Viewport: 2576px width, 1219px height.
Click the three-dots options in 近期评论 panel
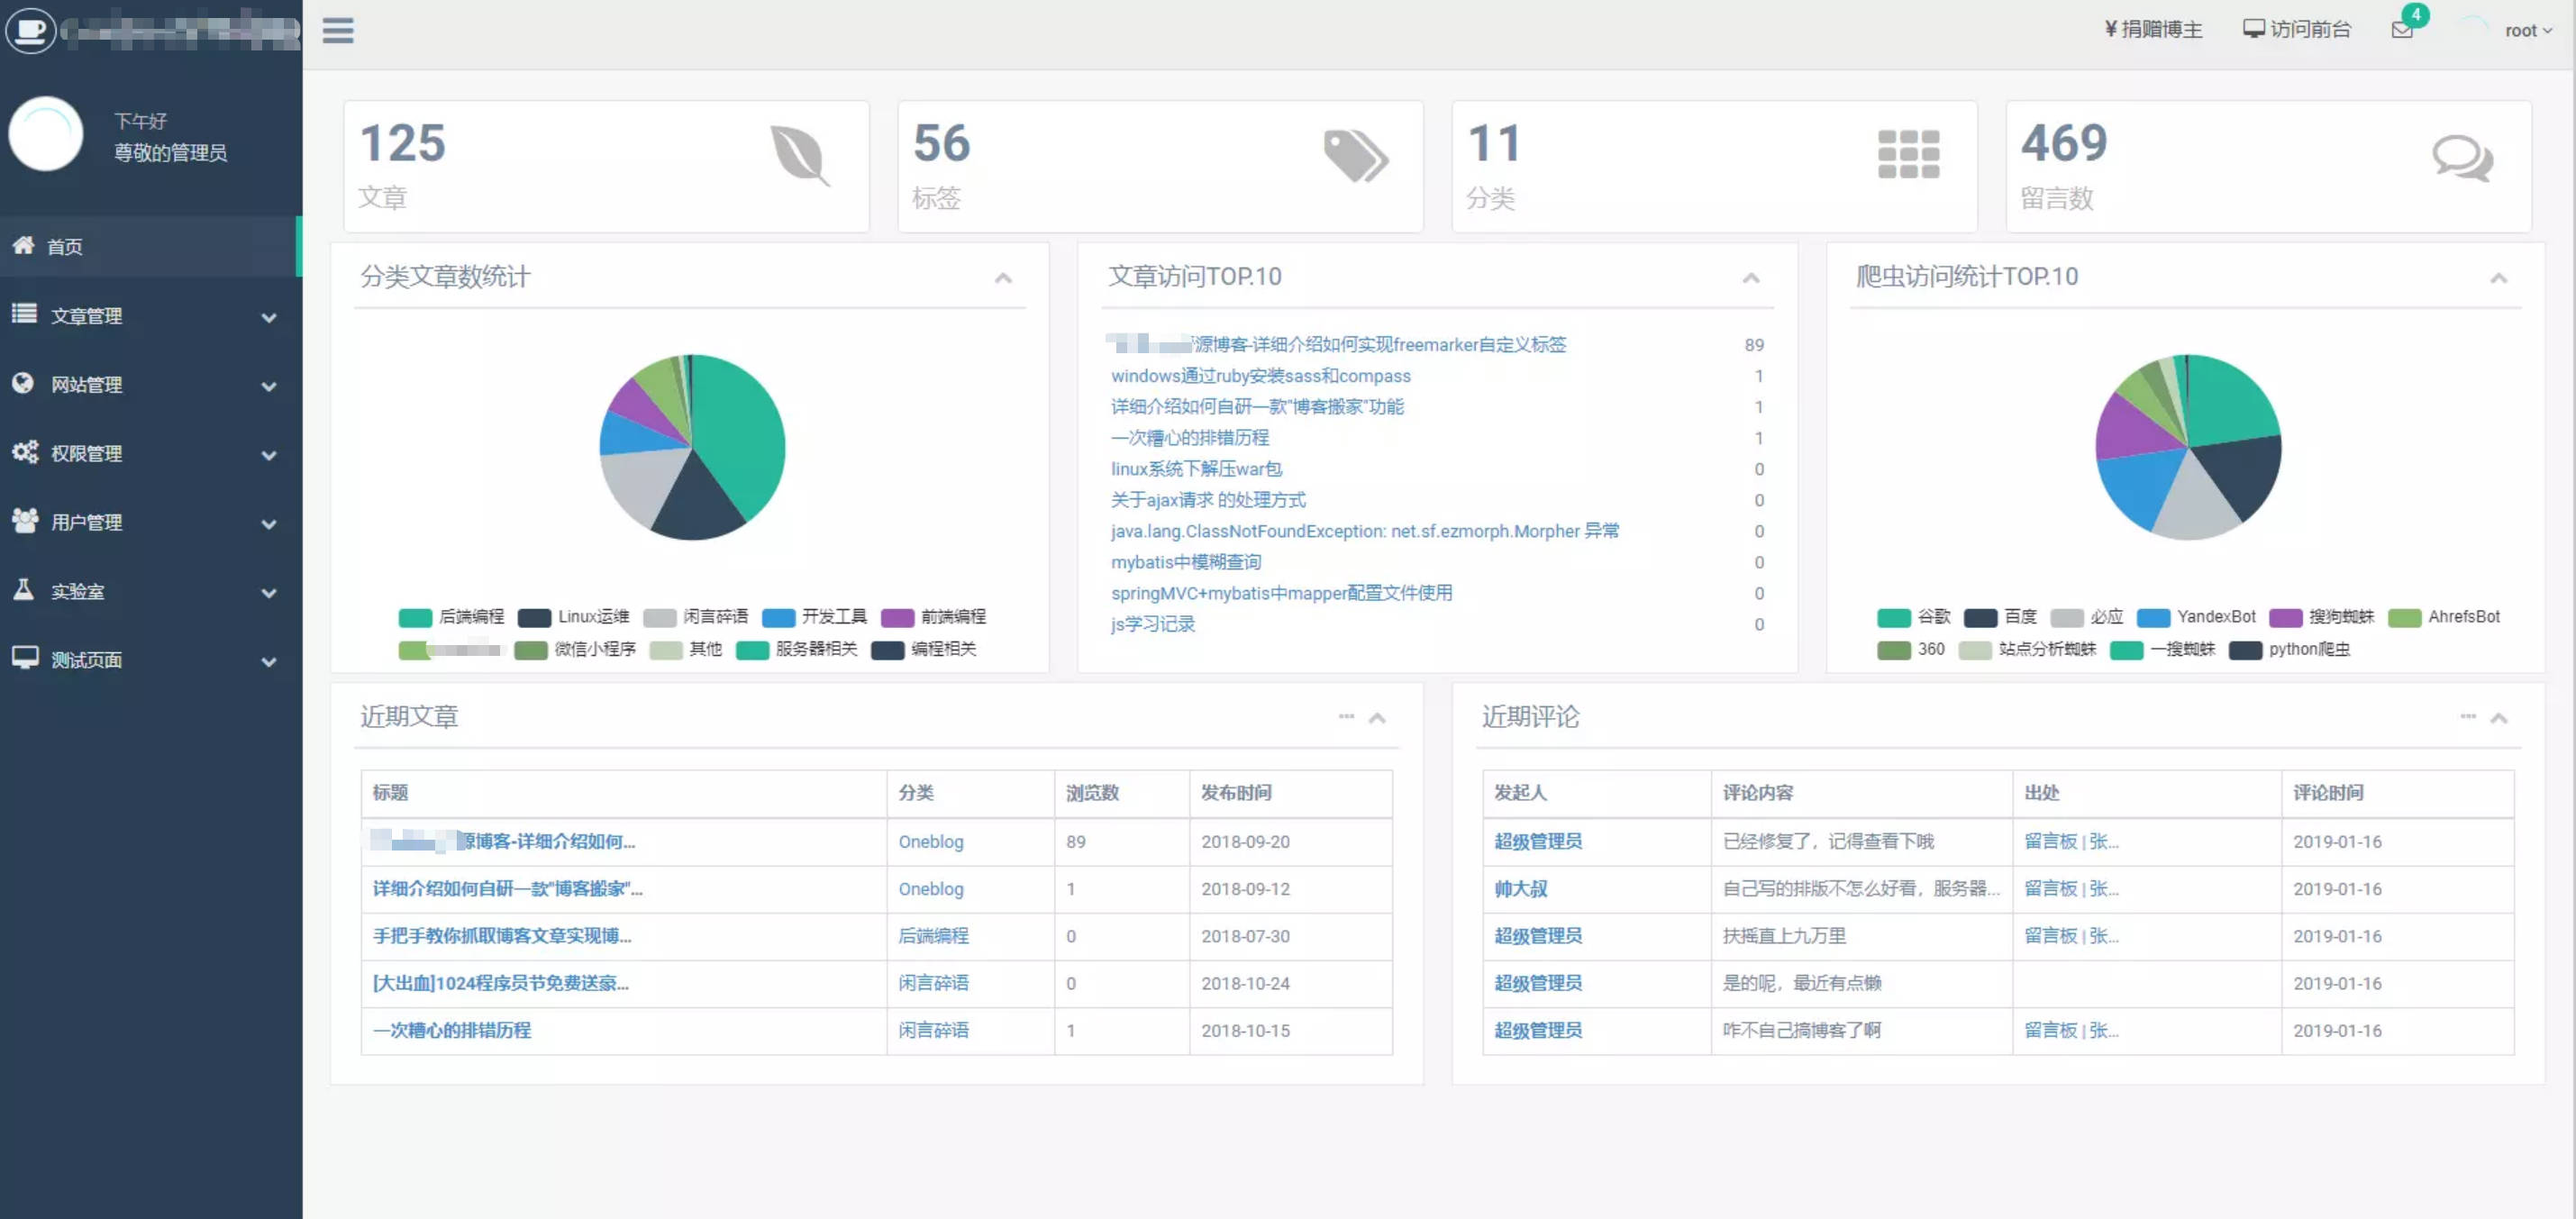2467,716
